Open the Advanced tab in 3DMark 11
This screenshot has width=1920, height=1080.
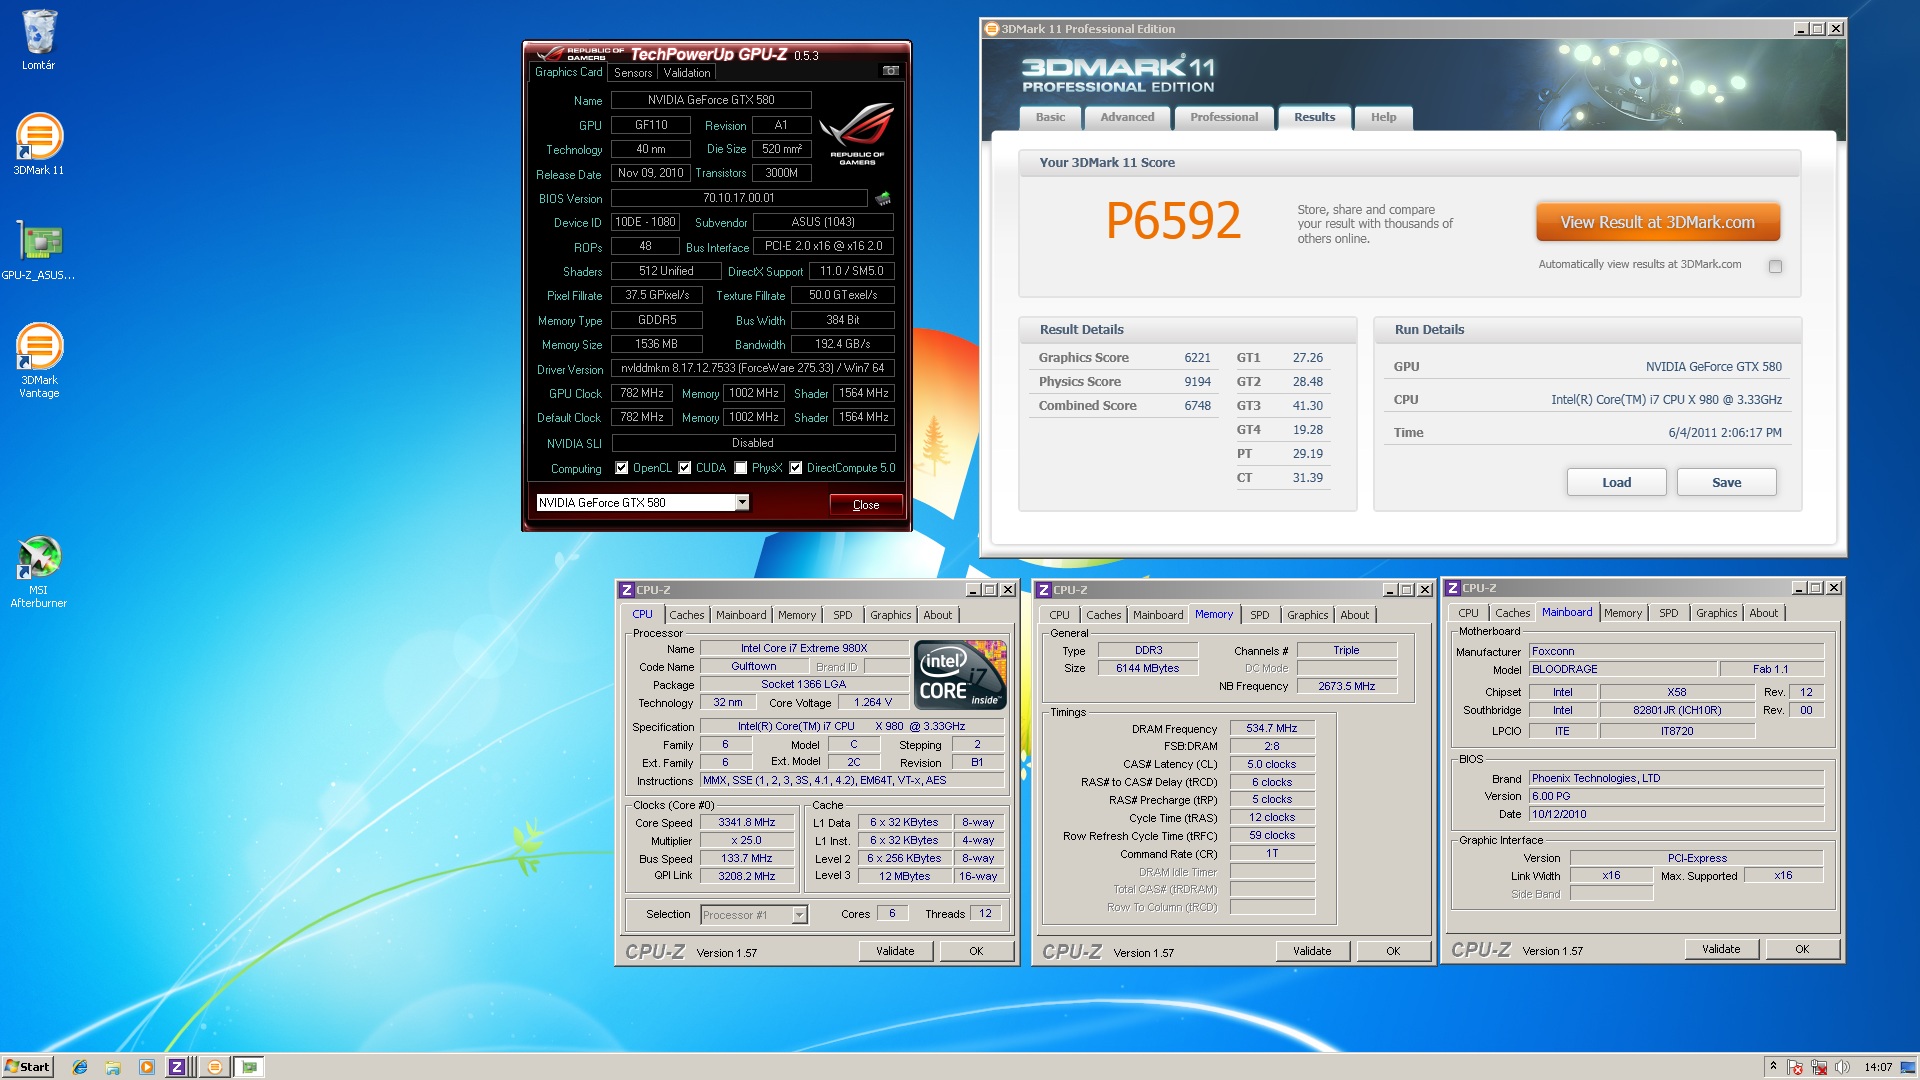tap(1127, 117)
